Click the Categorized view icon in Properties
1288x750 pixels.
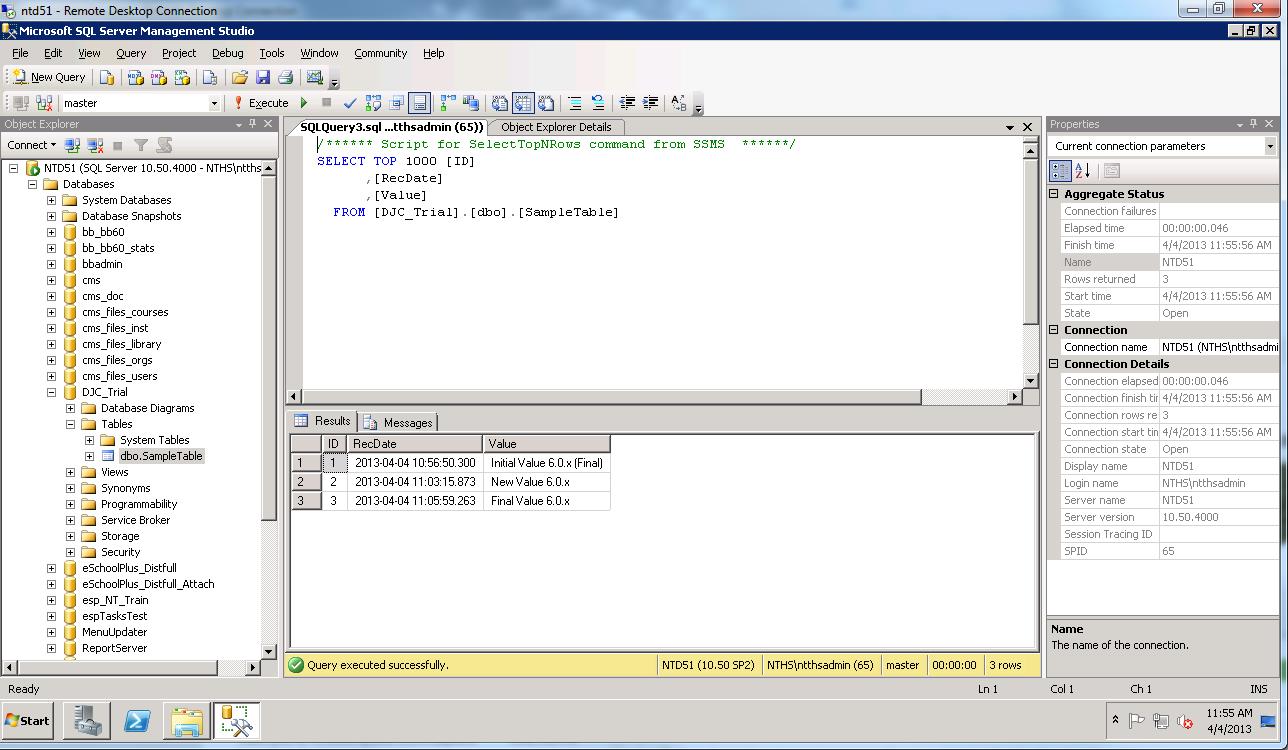tap(1060, 171)
